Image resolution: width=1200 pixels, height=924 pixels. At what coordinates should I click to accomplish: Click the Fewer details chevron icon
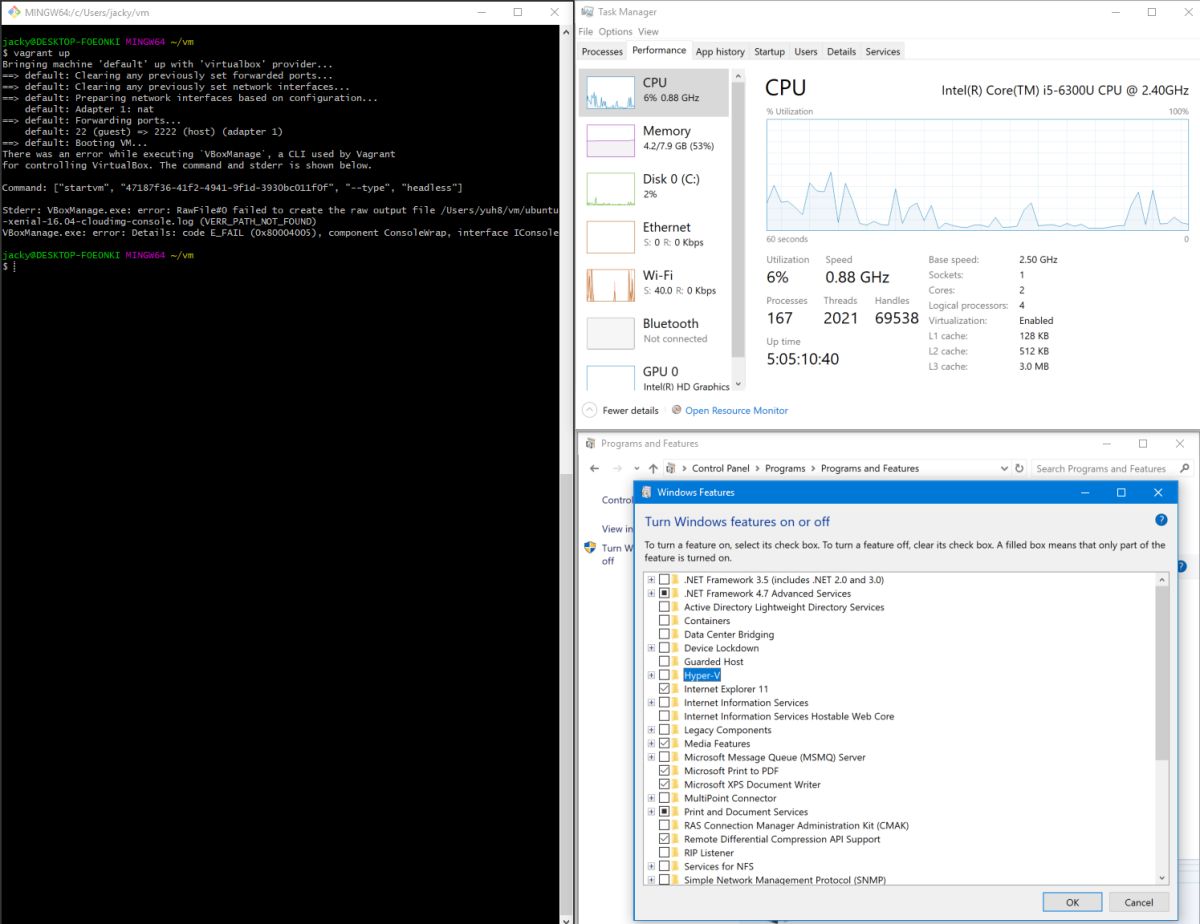[x=589, y=410]
